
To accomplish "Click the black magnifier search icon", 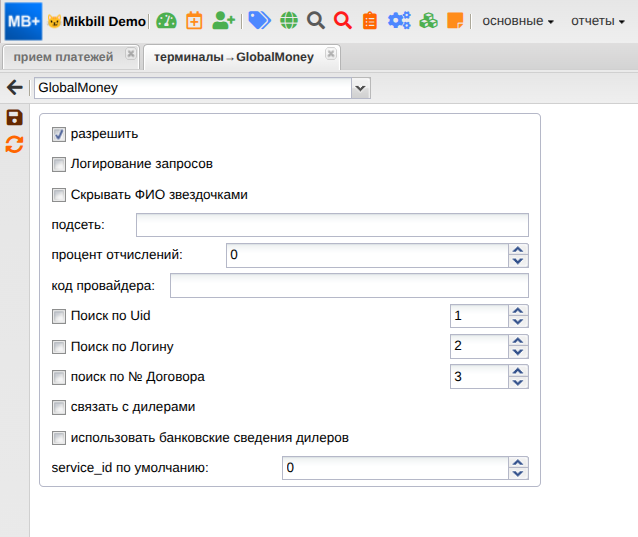I will coord(316,21).
